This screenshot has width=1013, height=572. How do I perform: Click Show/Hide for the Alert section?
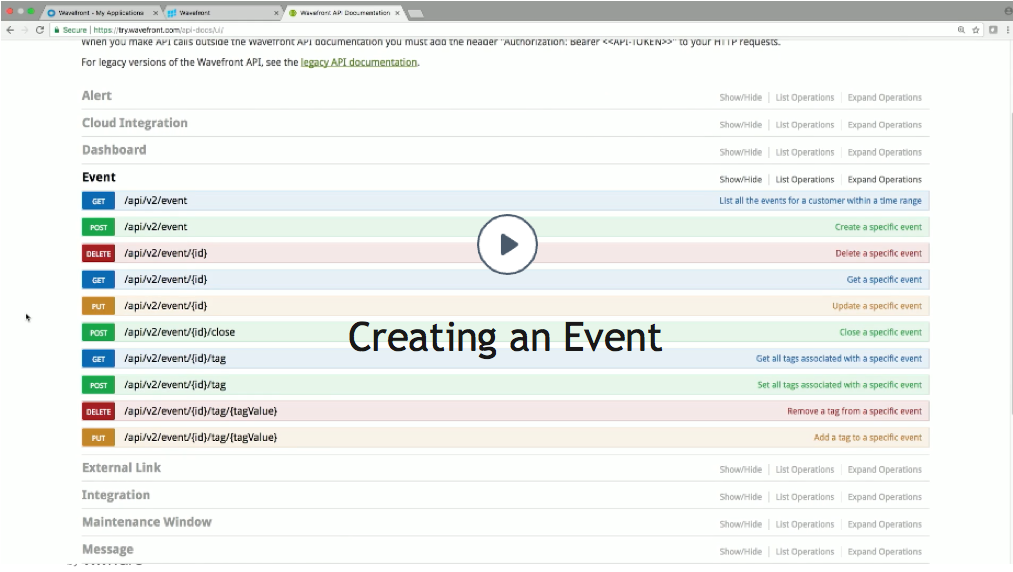(x=740, y=98)
